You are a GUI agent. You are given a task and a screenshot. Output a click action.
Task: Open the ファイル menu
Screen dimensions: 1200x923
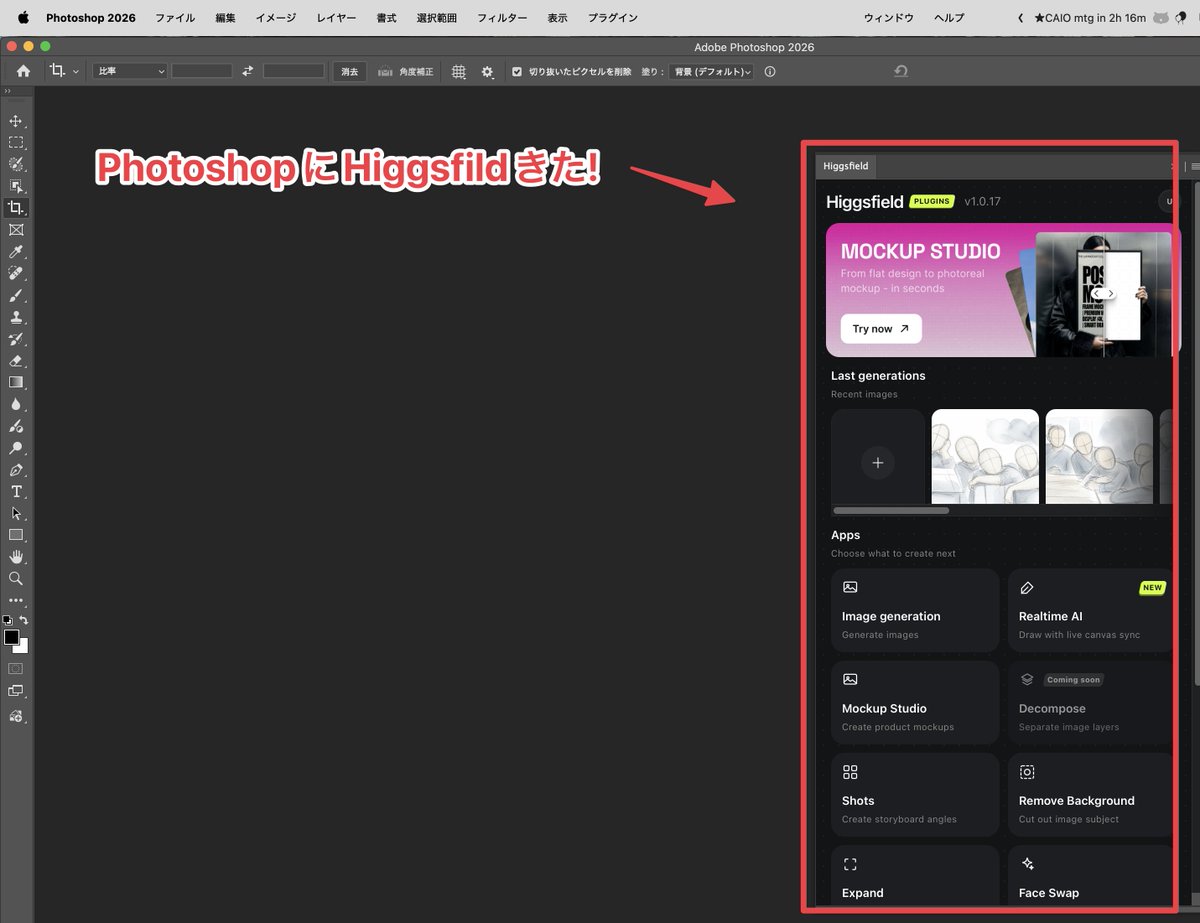point(175,18)
